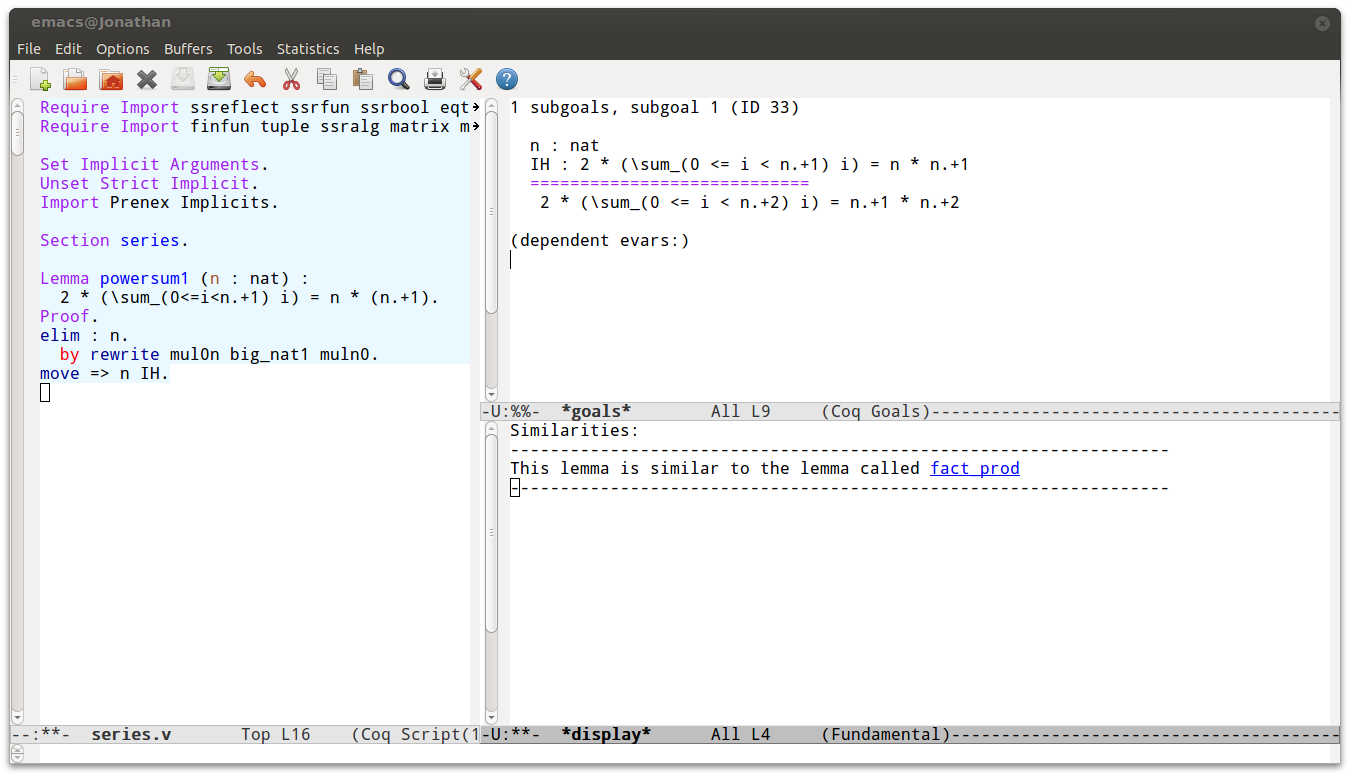The image size is (1350, 773).
Task: Click the Save As icon with green arrow
Action: click(x=219, y=79)
